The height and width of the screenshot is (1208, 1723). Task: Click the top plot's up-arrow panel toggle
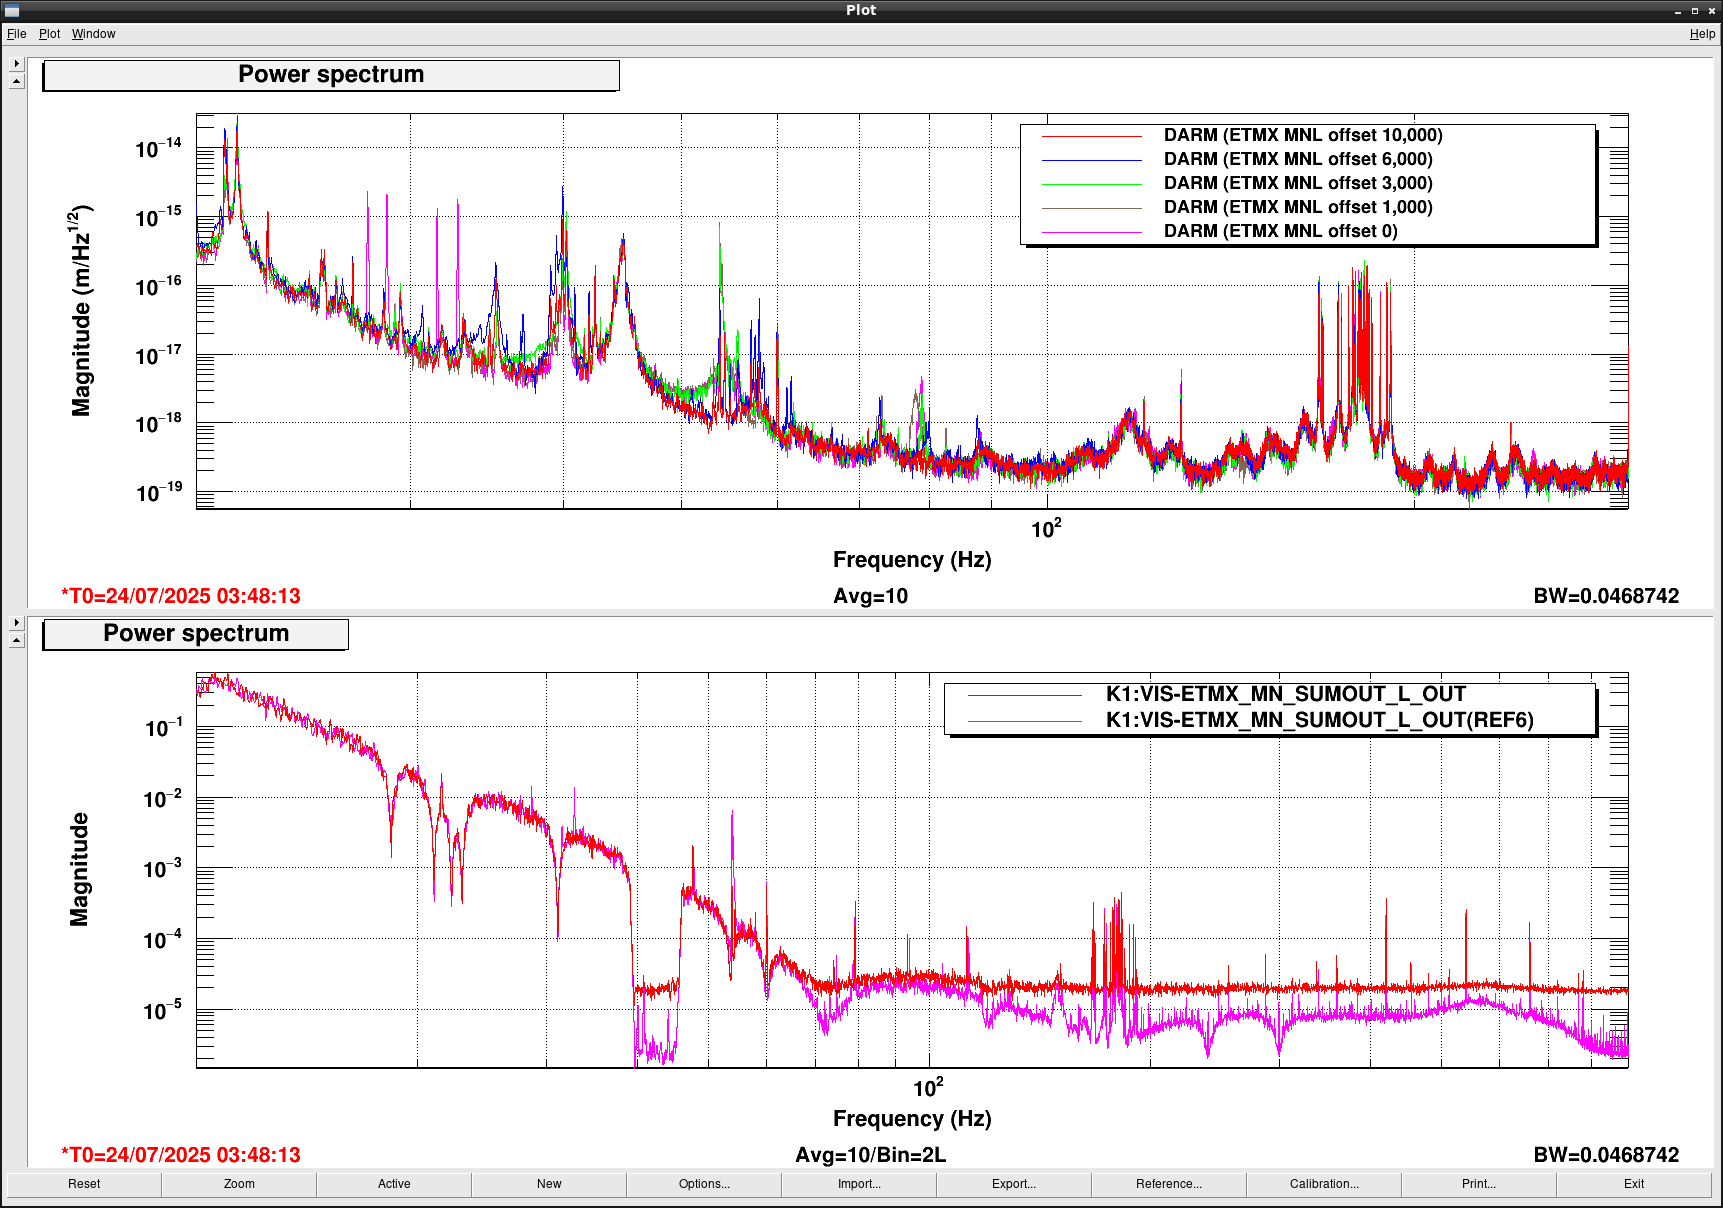point(16,81)
